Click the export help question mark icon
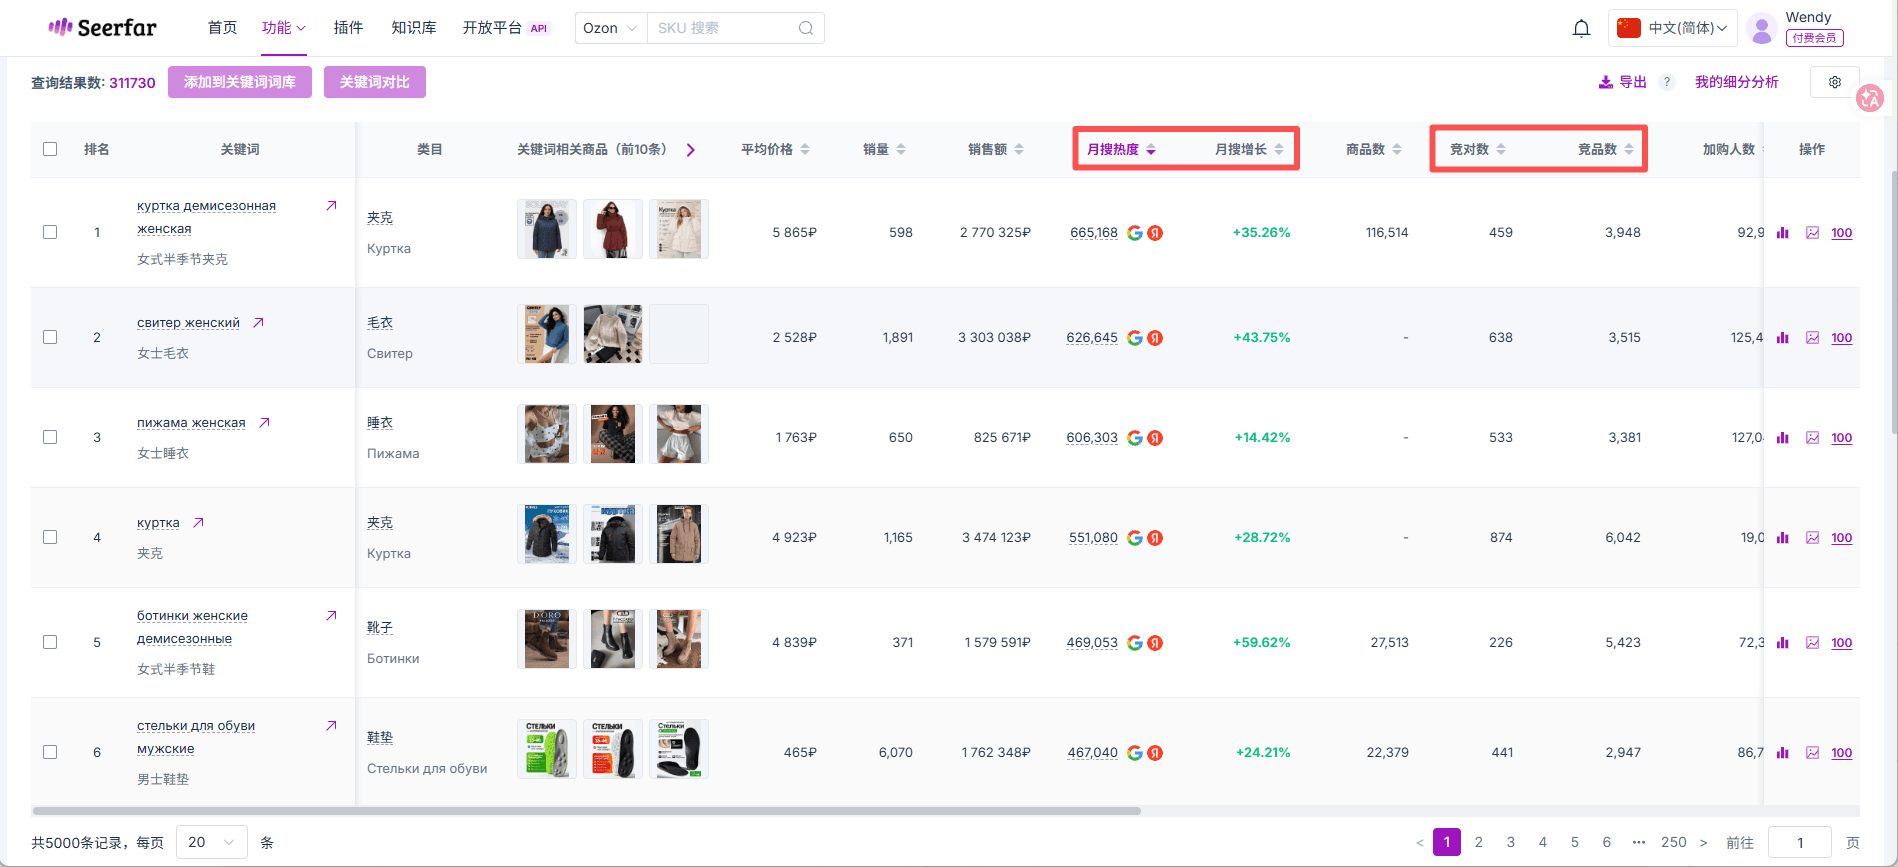The height and width of the screenshot is (867, 1898). click(1667, 82)
